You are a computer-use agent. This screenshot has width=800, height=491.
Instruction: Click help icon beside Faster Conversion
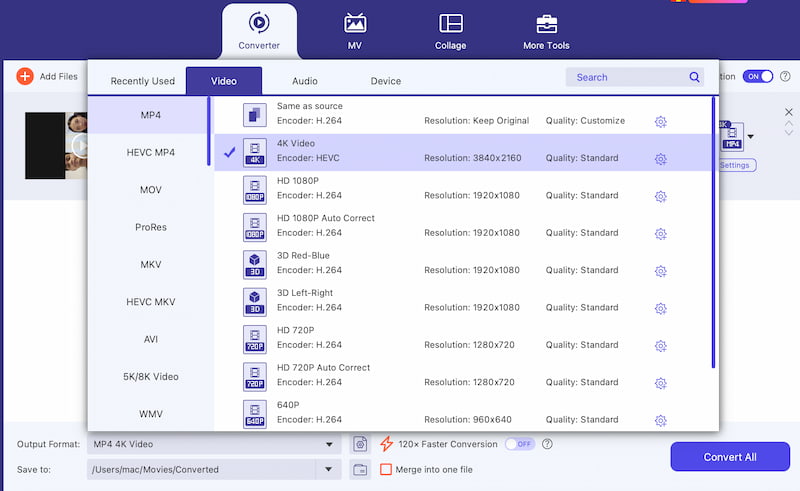547,444
